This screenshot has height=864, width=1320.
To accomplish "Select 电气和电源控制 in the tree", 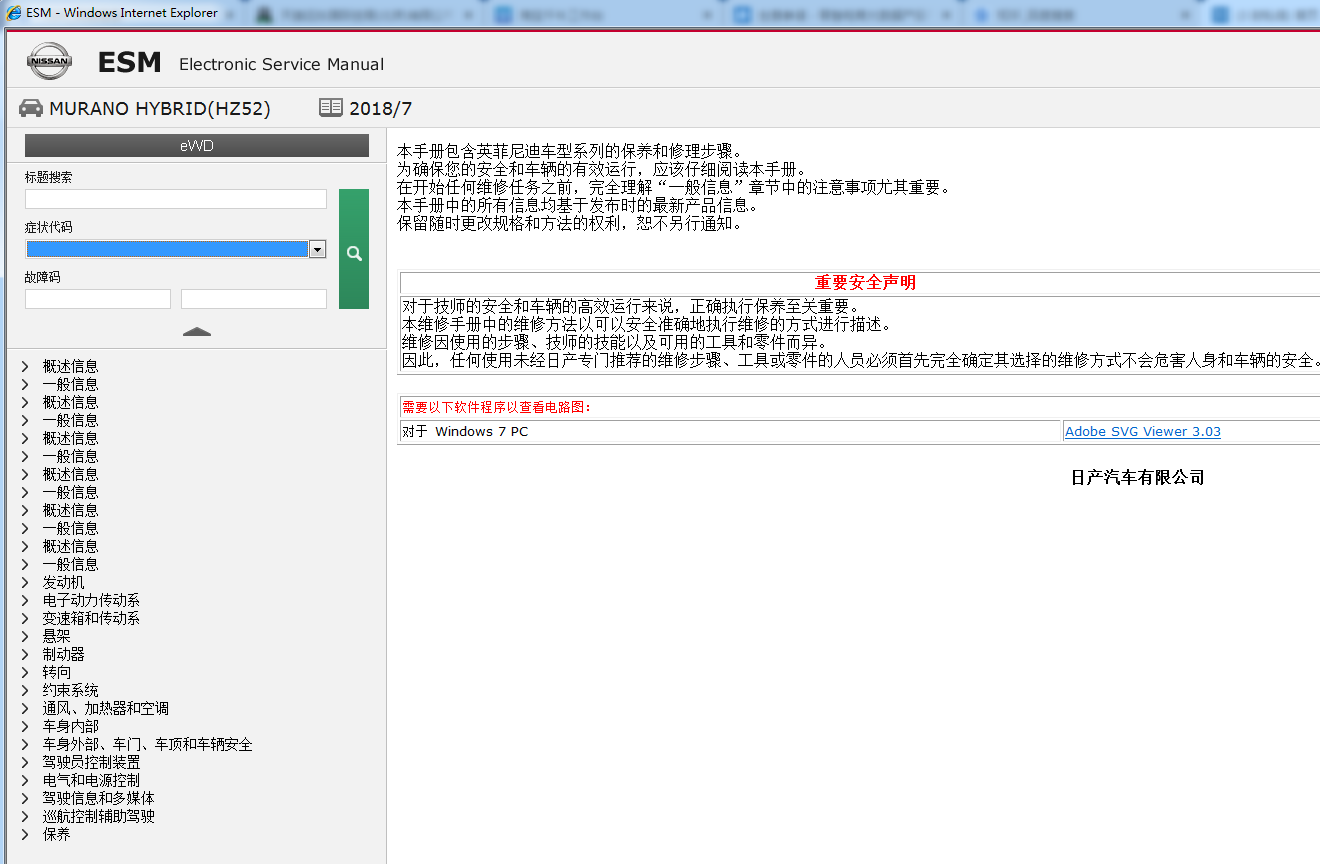I will point(92,780).
